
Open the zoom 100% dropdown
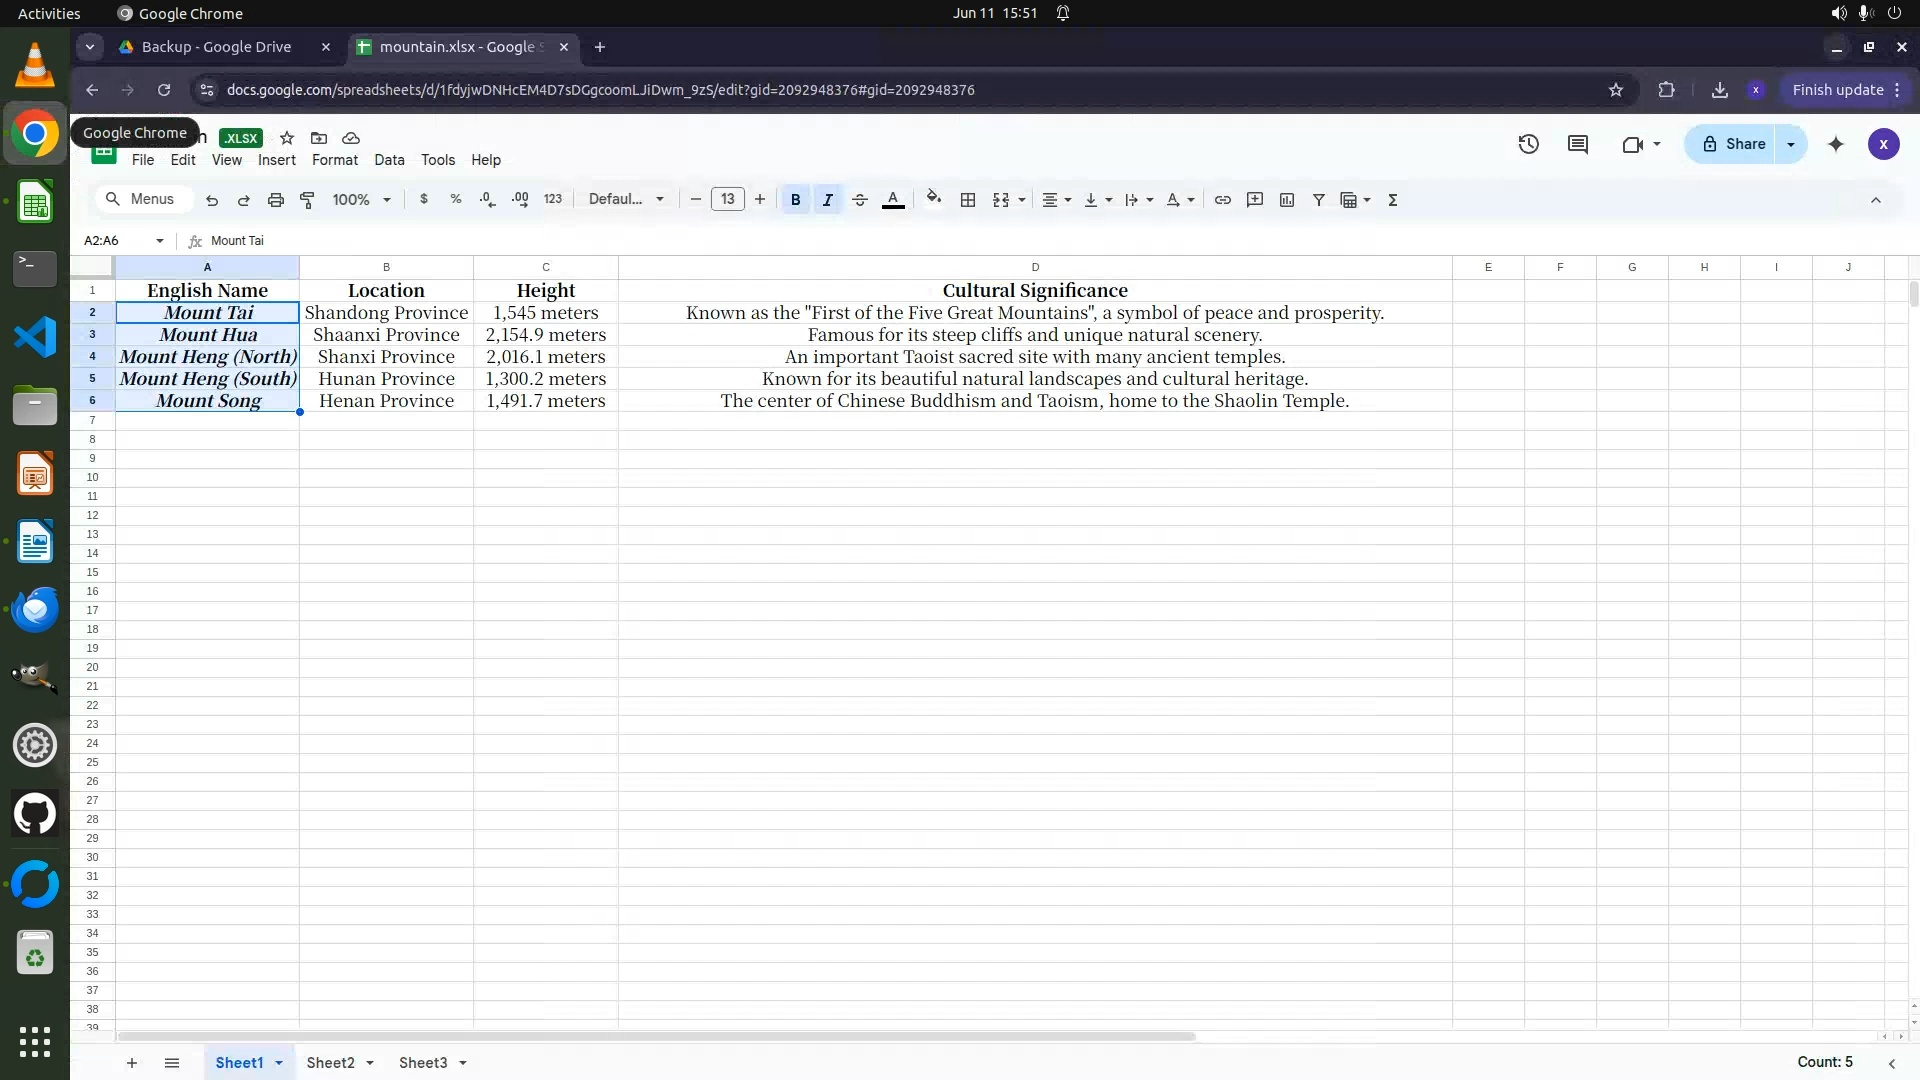[x=361, y=200]
